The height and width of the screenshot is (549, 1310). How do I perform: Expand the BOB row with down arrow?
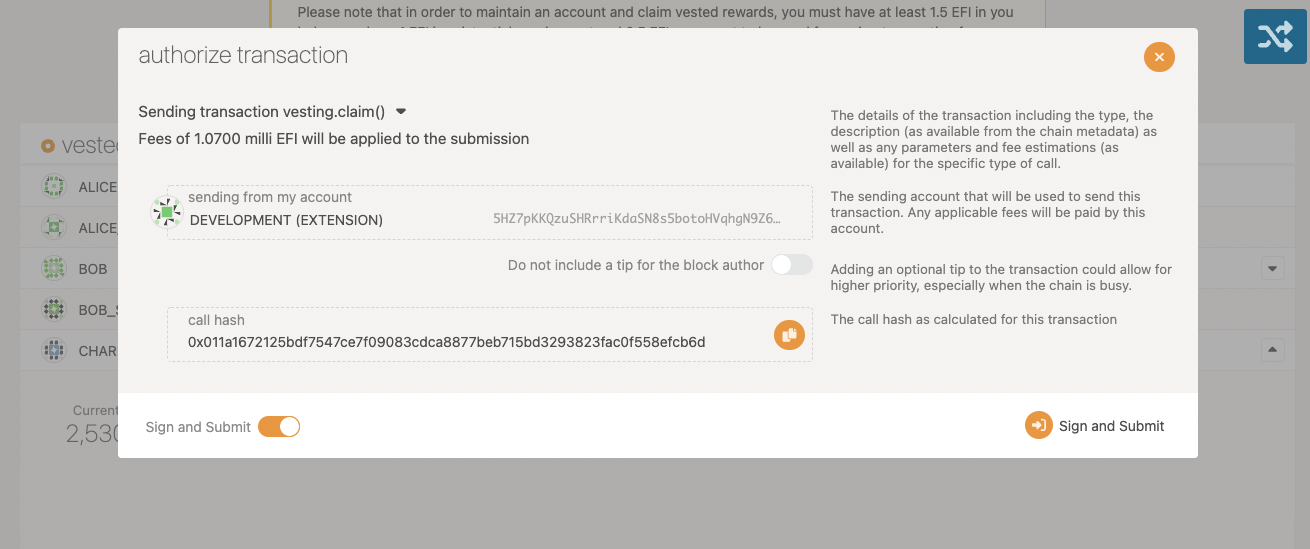[x=1273, y=269]
